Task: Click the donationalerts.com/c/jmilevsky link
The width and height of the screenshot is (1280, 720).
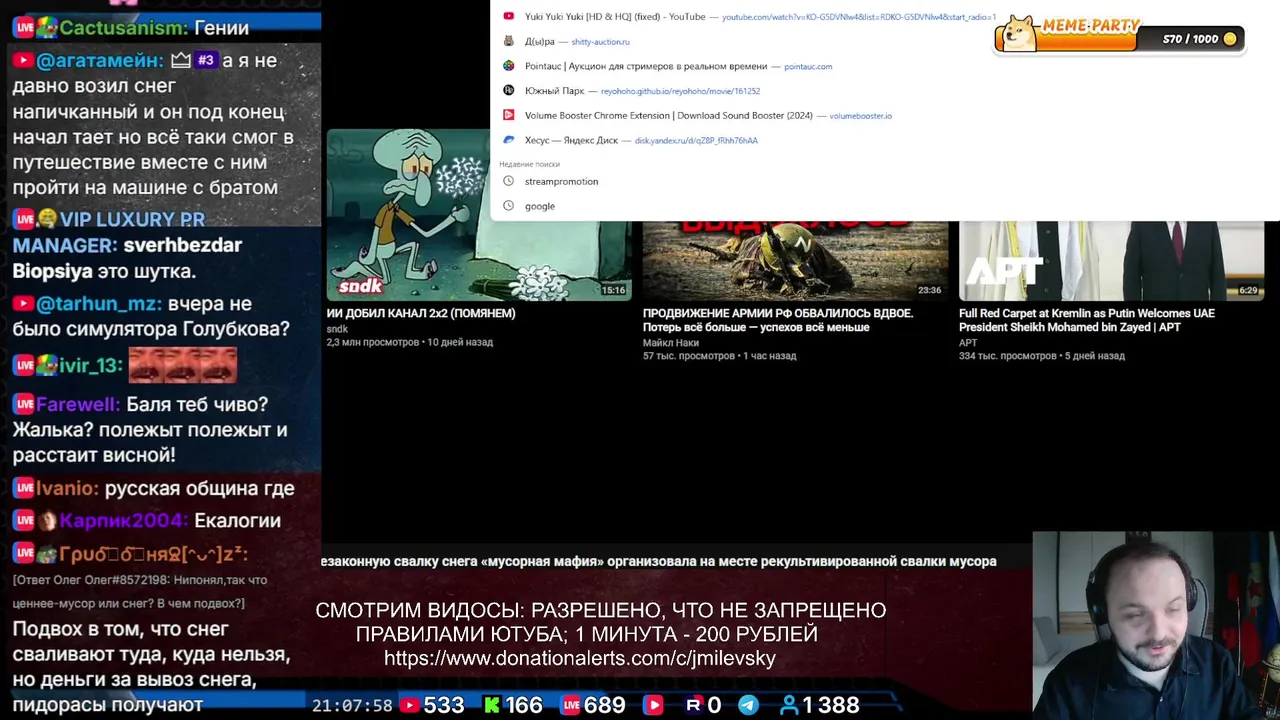Action: (x=580, y=658)
